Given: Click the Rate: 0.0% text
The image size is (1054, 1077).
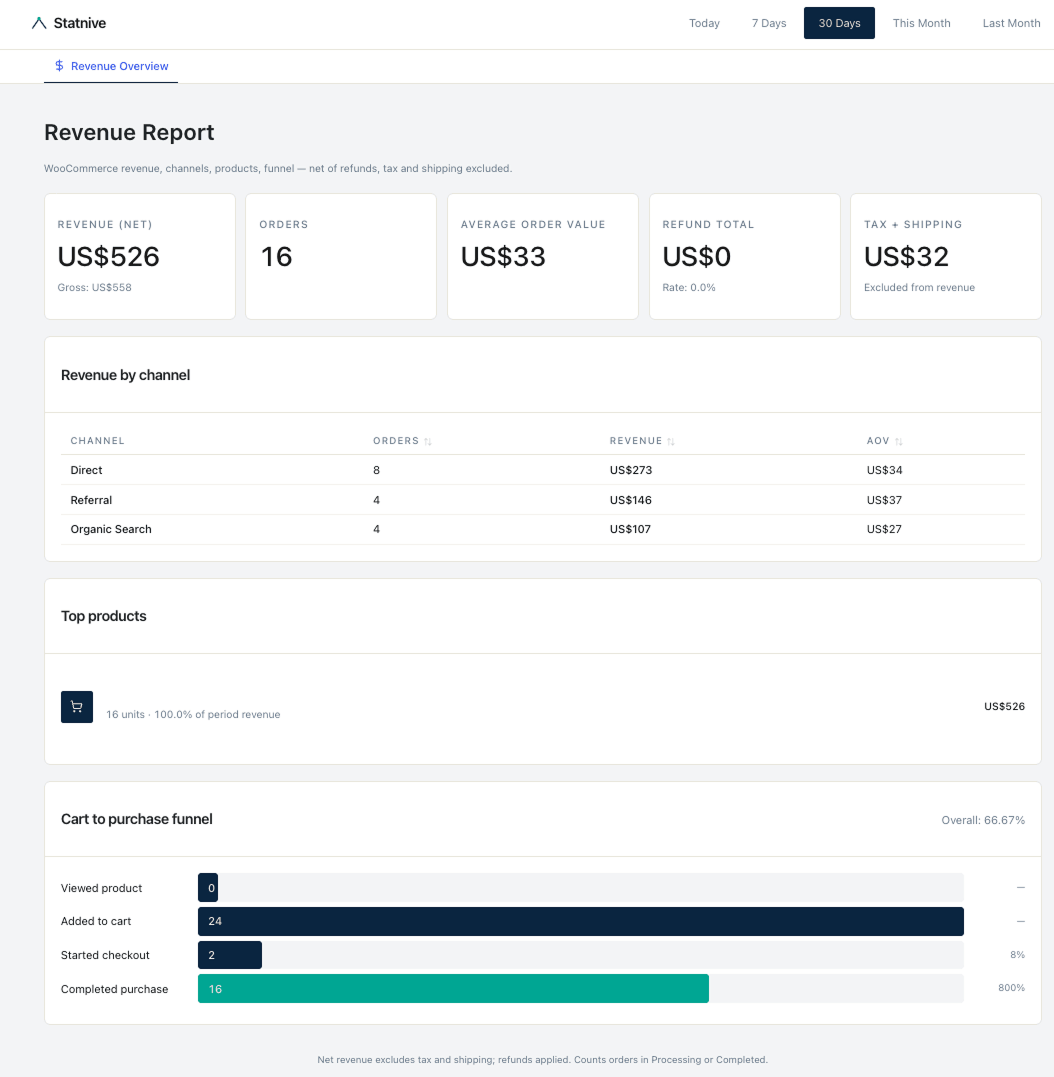Looking at the screenshot, I should point(689,288).
